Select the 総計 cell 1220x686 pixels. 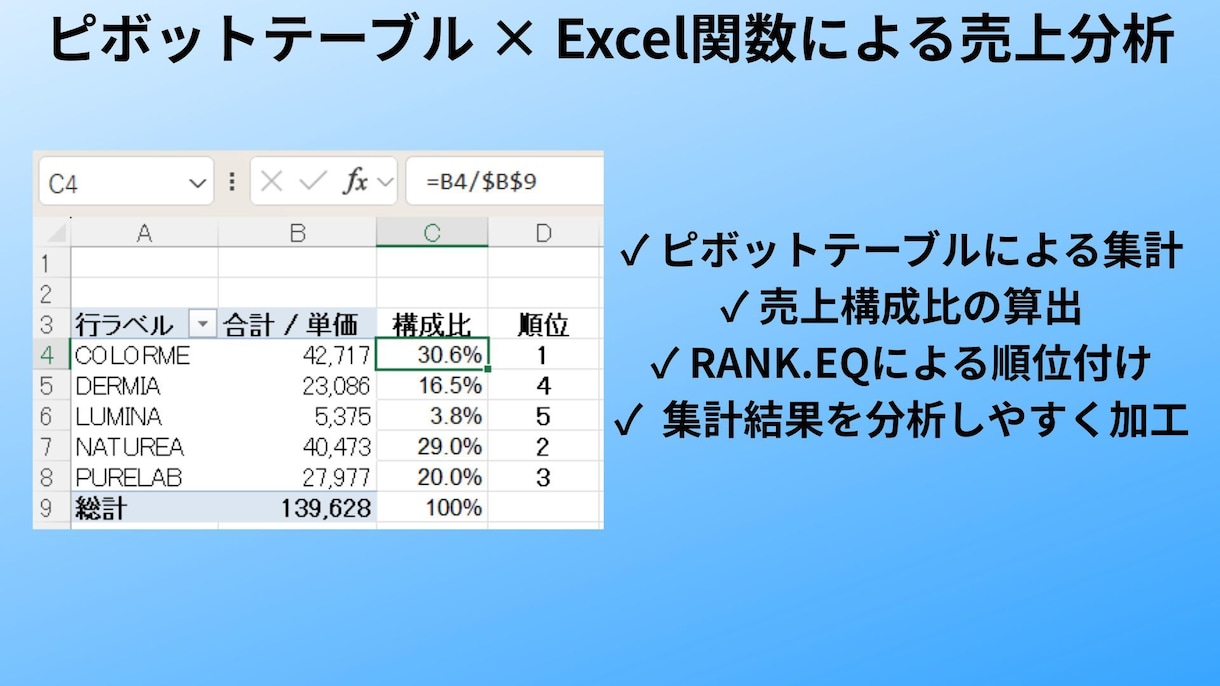point(144,508)
